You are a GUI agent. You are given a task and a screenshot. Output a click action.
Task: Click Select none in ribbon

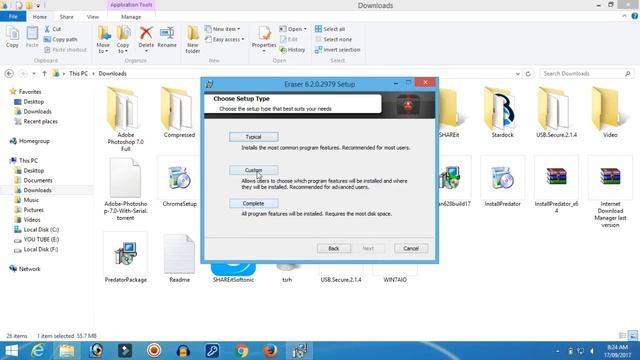pos(333,39)
